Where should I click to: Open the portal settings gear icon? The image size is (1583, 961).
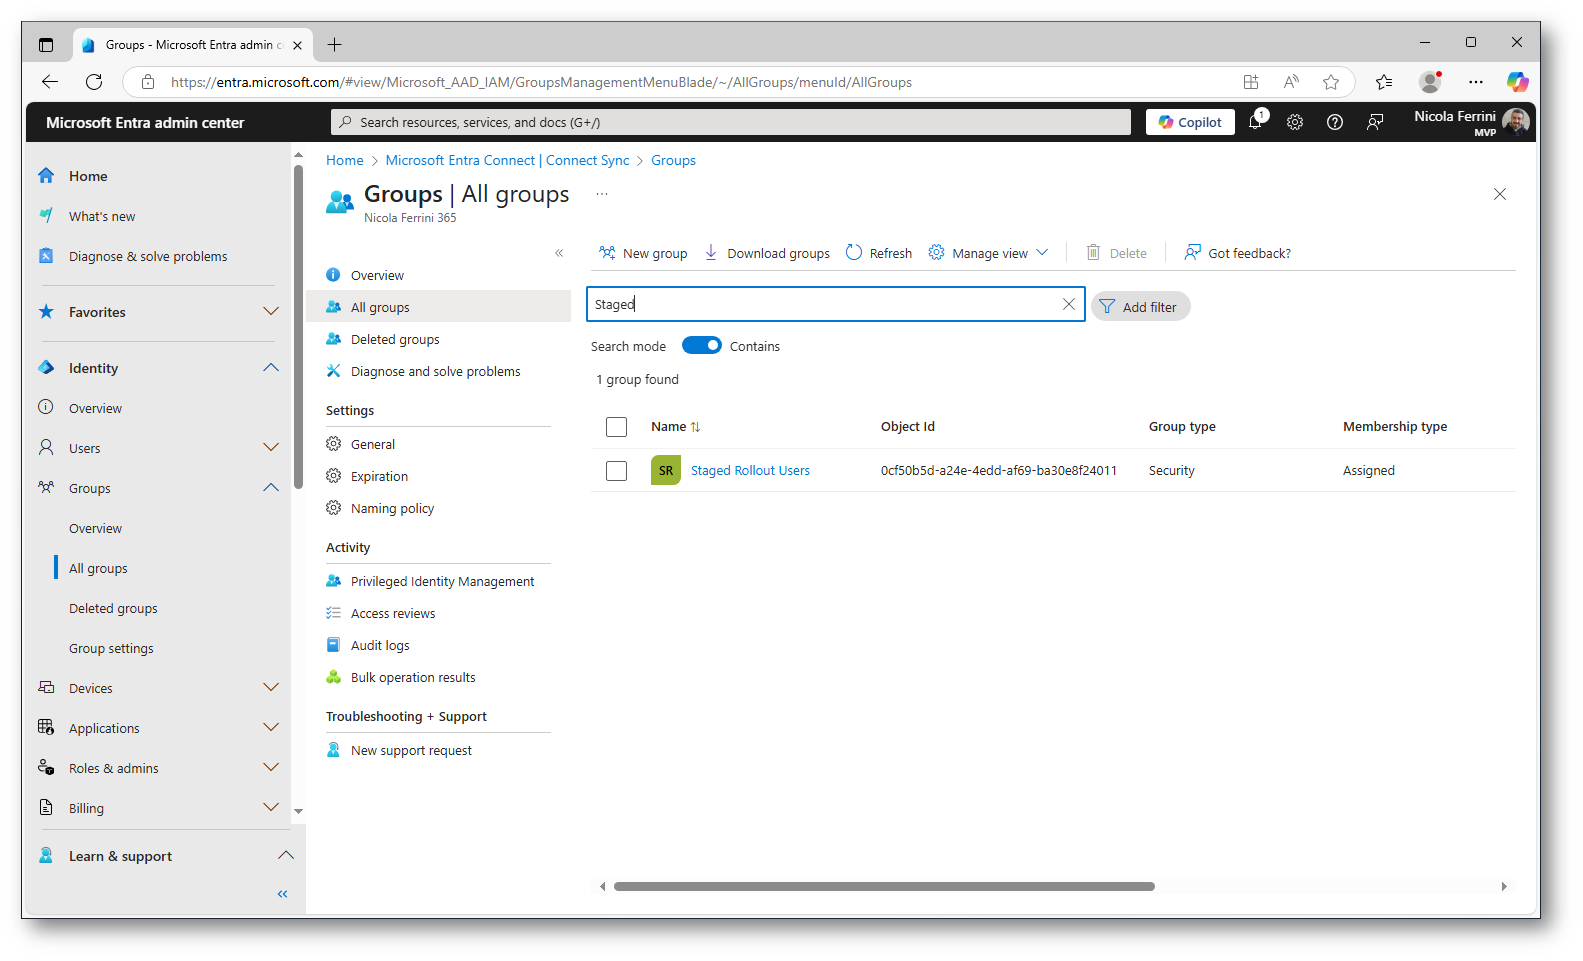click(1295, 122)
